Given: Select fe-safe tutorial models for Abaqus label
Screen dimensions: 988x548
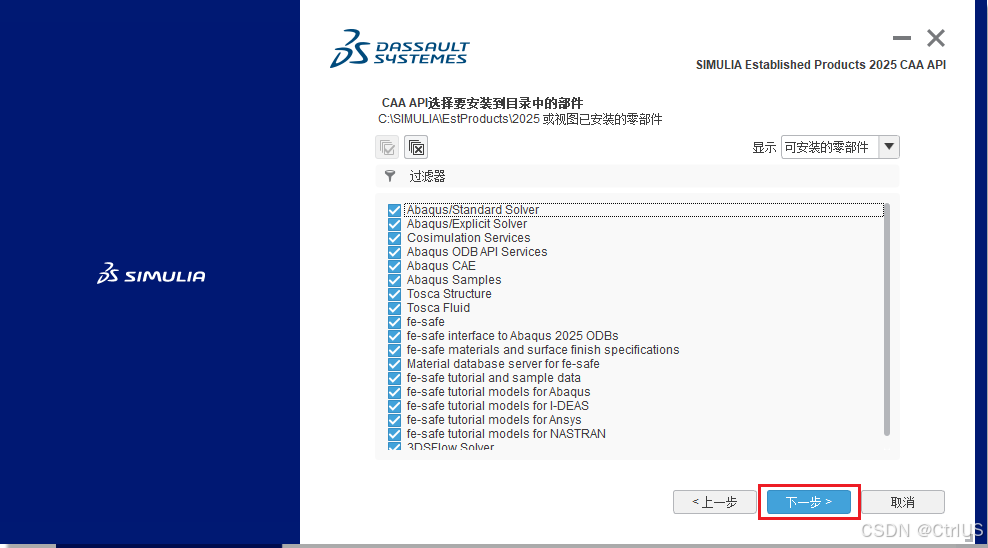Looking at the screenshot, I should pyautogui.click(x=498, y=392).
